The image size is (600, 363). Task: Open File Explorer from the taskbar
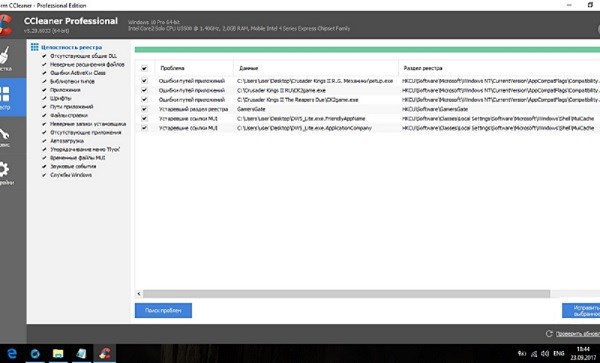point(58,353)
